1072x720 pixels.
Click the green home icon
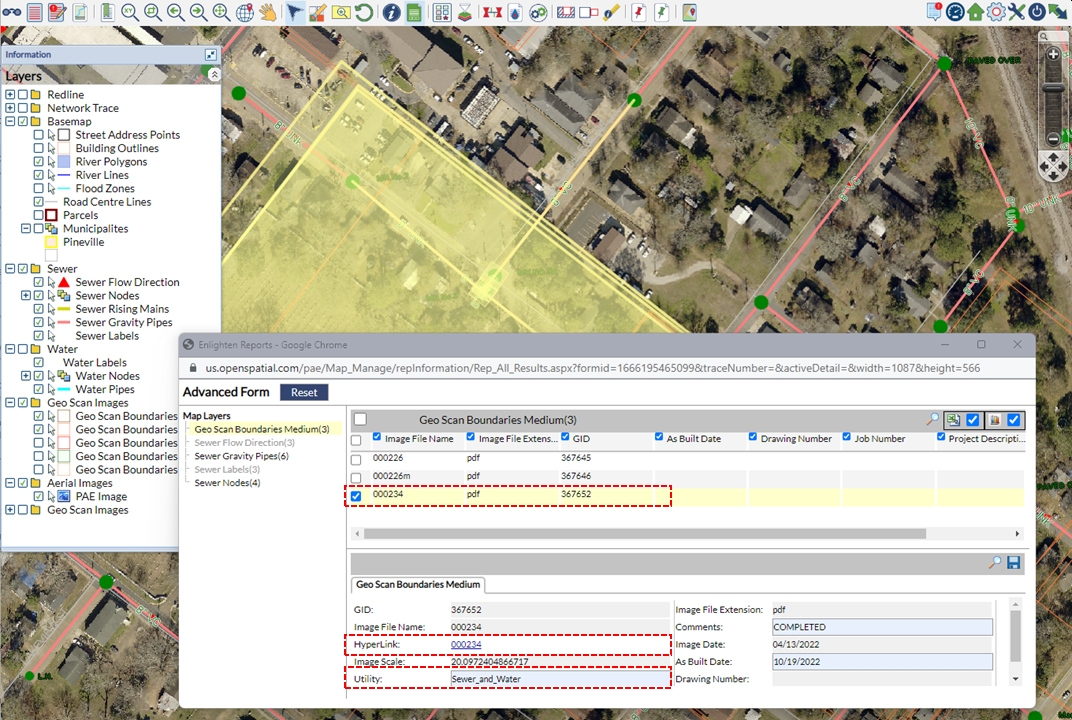pos(975,12)
